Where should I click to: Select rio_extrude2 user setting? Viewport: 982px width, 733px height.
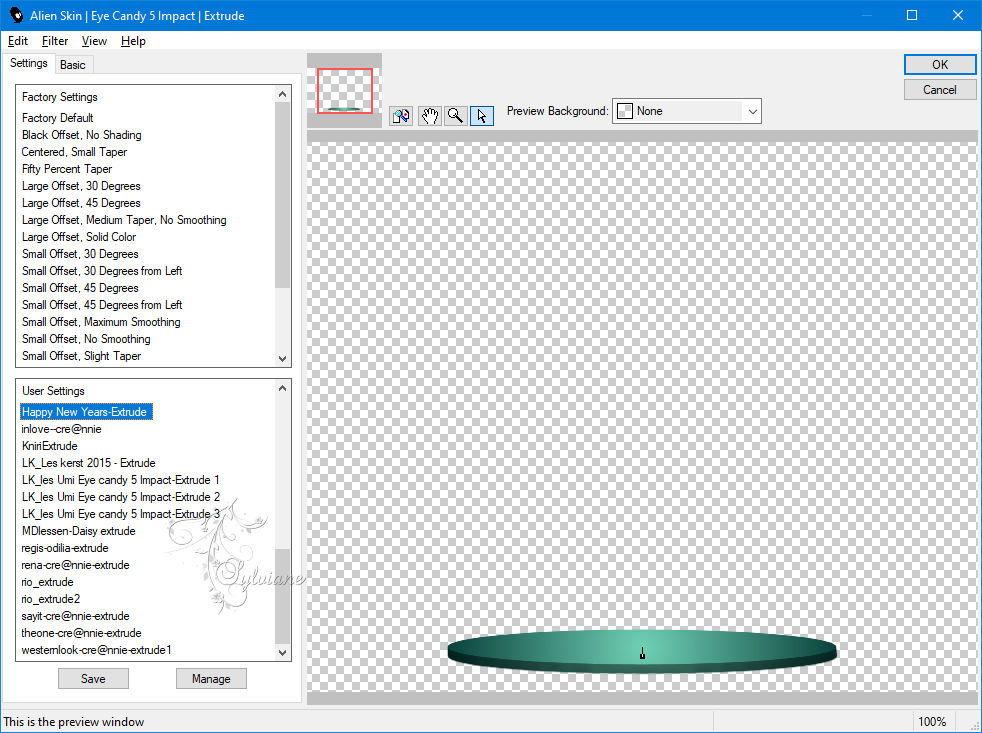pos(50,598)
